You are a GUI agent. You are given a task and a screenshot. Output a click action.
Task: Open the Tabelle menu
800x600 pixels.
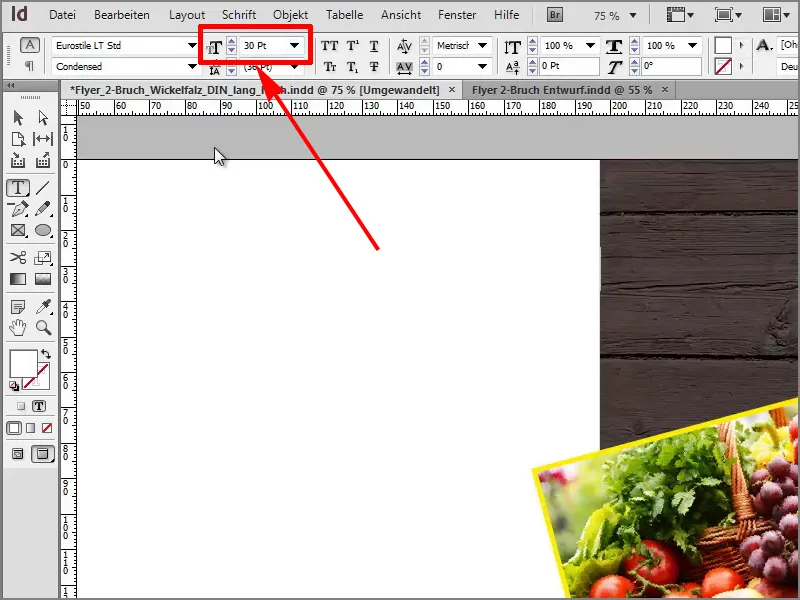point(344,15)
